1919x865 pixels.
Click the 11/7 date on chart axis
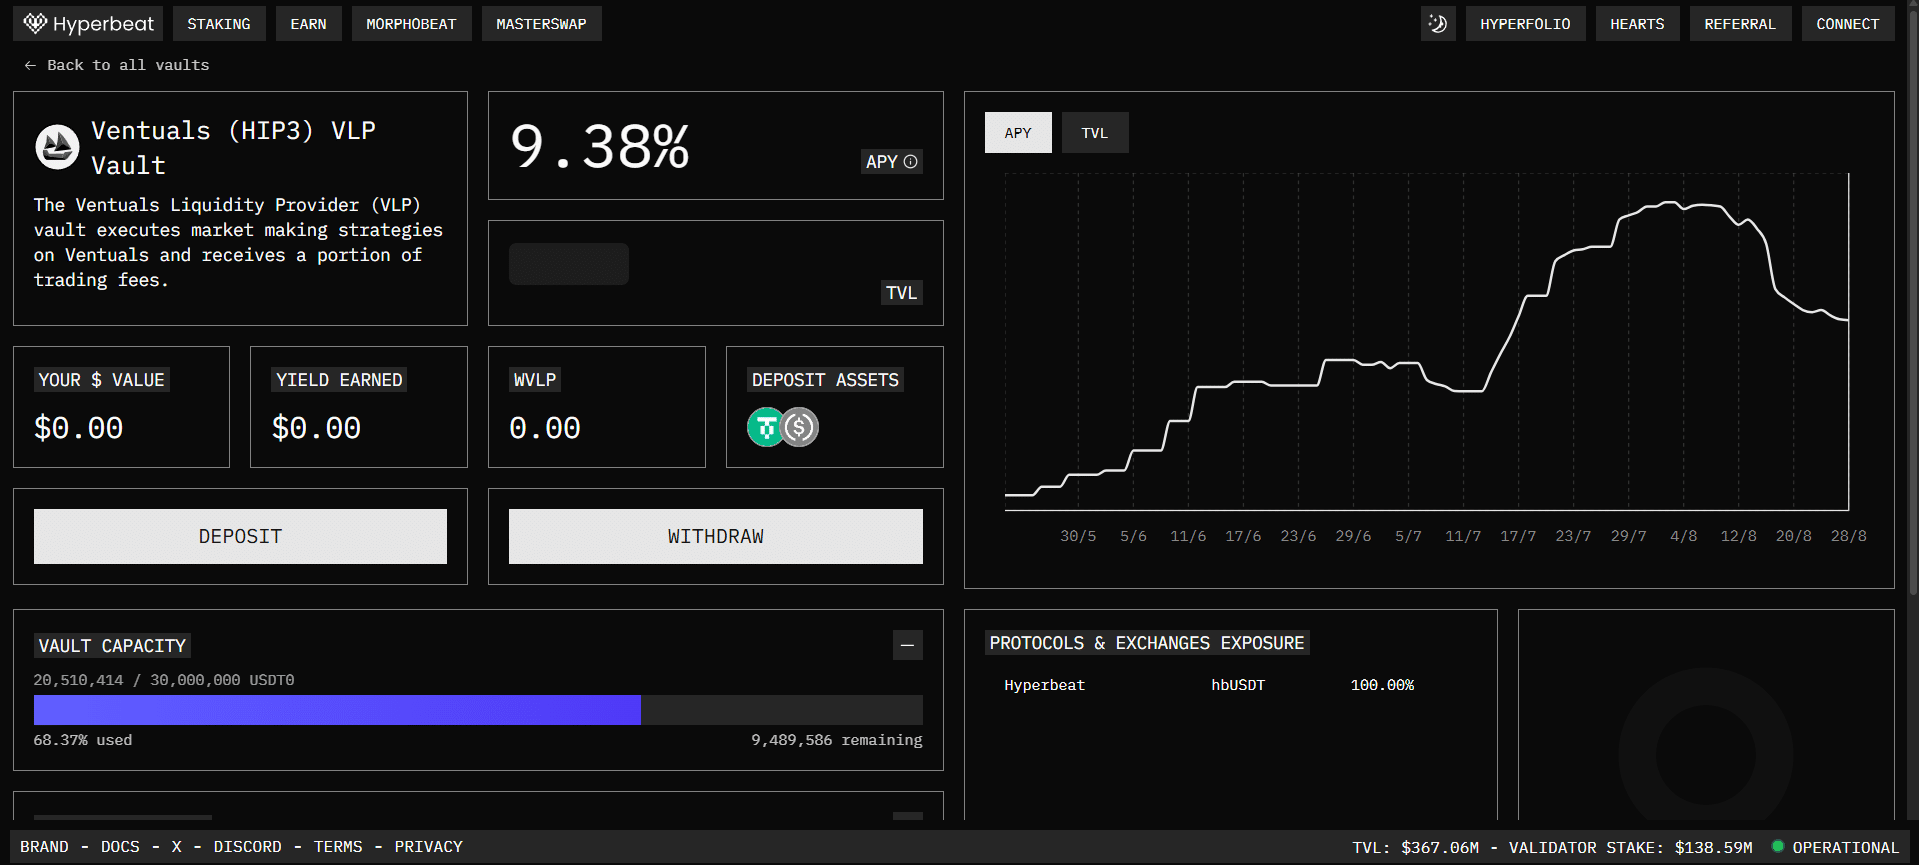[x=1463, y=536]
